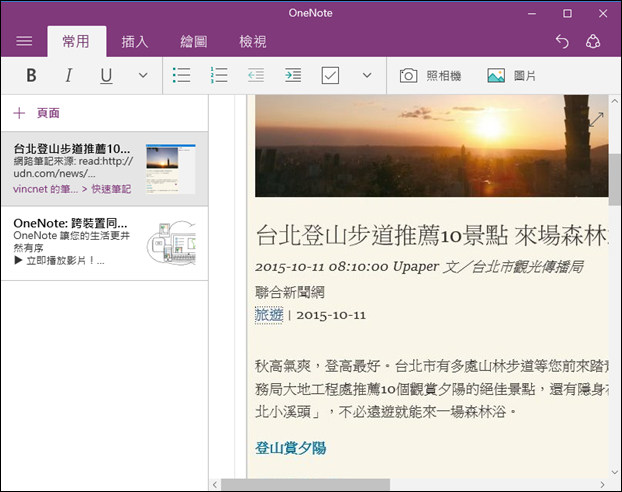Open the OneNote: 跨裝置同 page entry
622x492 pixels.
tap(105, 243)
